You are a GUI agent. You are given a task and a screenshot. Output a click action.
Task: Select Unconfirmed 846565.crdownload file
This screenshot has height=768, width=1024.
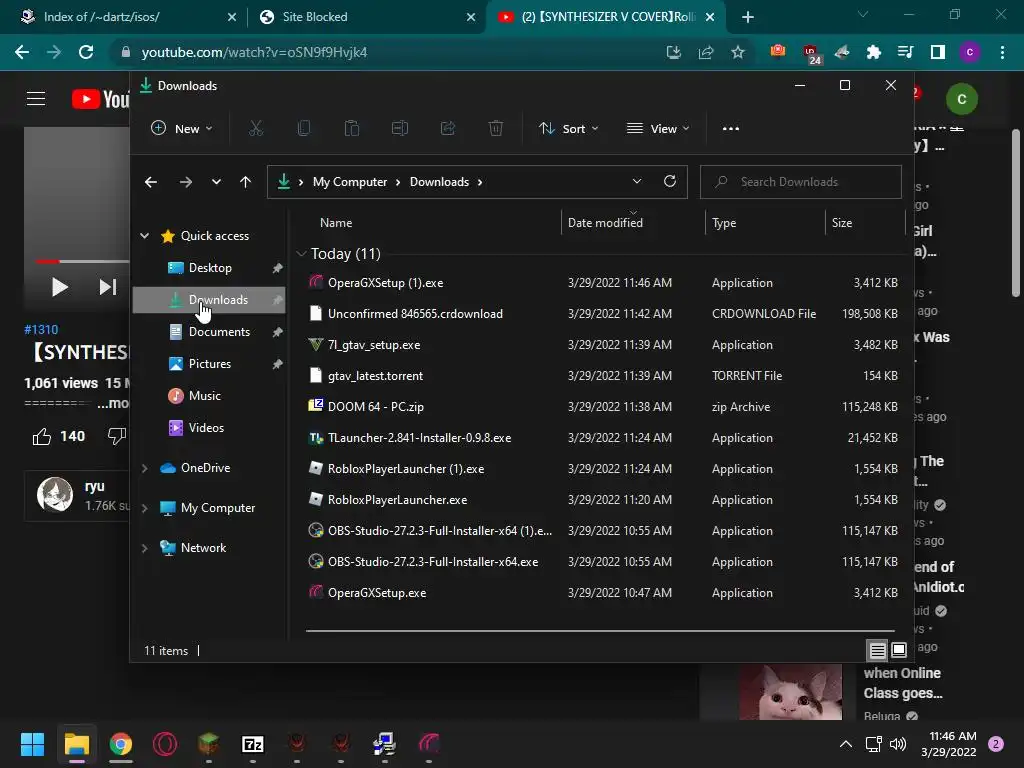[415, 313]
